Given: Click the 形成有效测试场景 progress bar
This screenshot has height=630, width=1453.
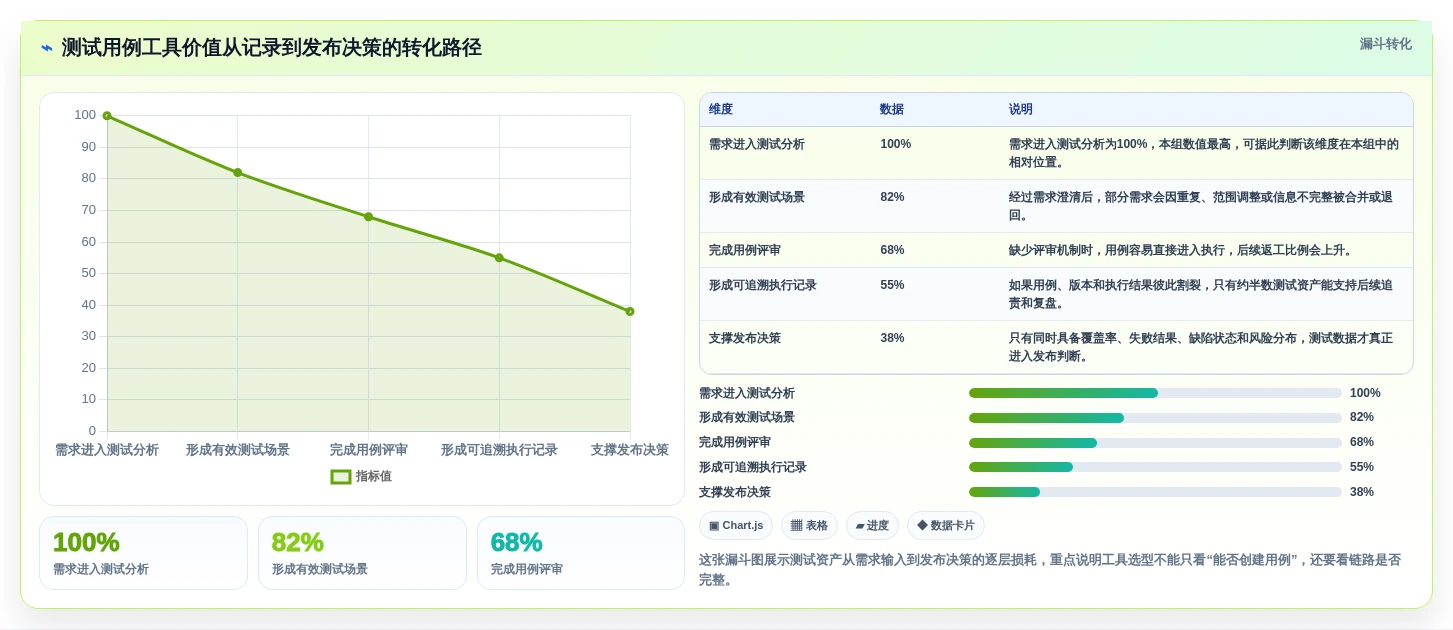Looking at the screenshot, I should (1155, 418).
